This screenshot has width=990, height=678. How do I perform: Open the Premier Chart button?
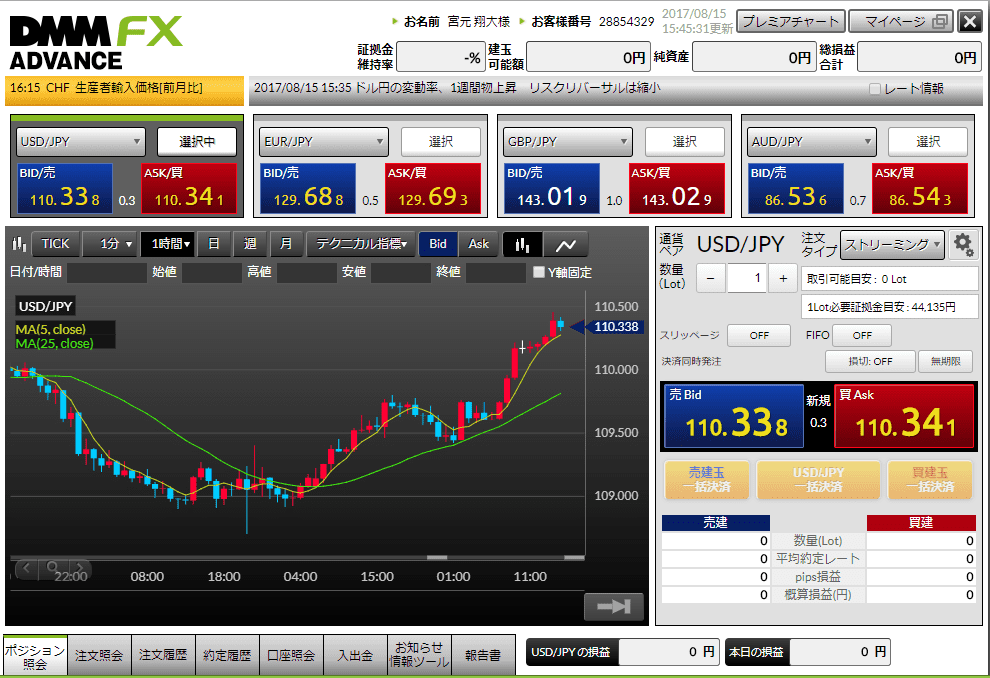coord(790,21)
